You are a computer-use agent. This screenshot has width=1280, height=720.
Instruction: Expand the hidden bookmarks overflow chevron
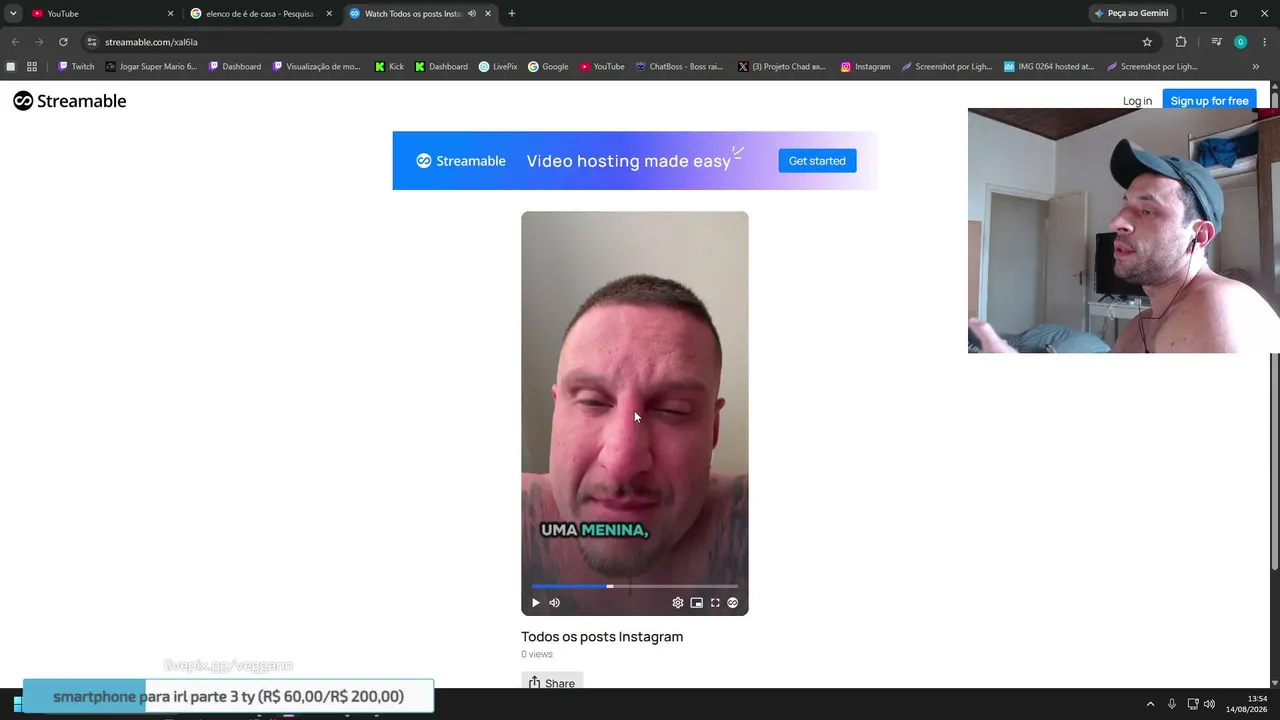point(1256,67)
